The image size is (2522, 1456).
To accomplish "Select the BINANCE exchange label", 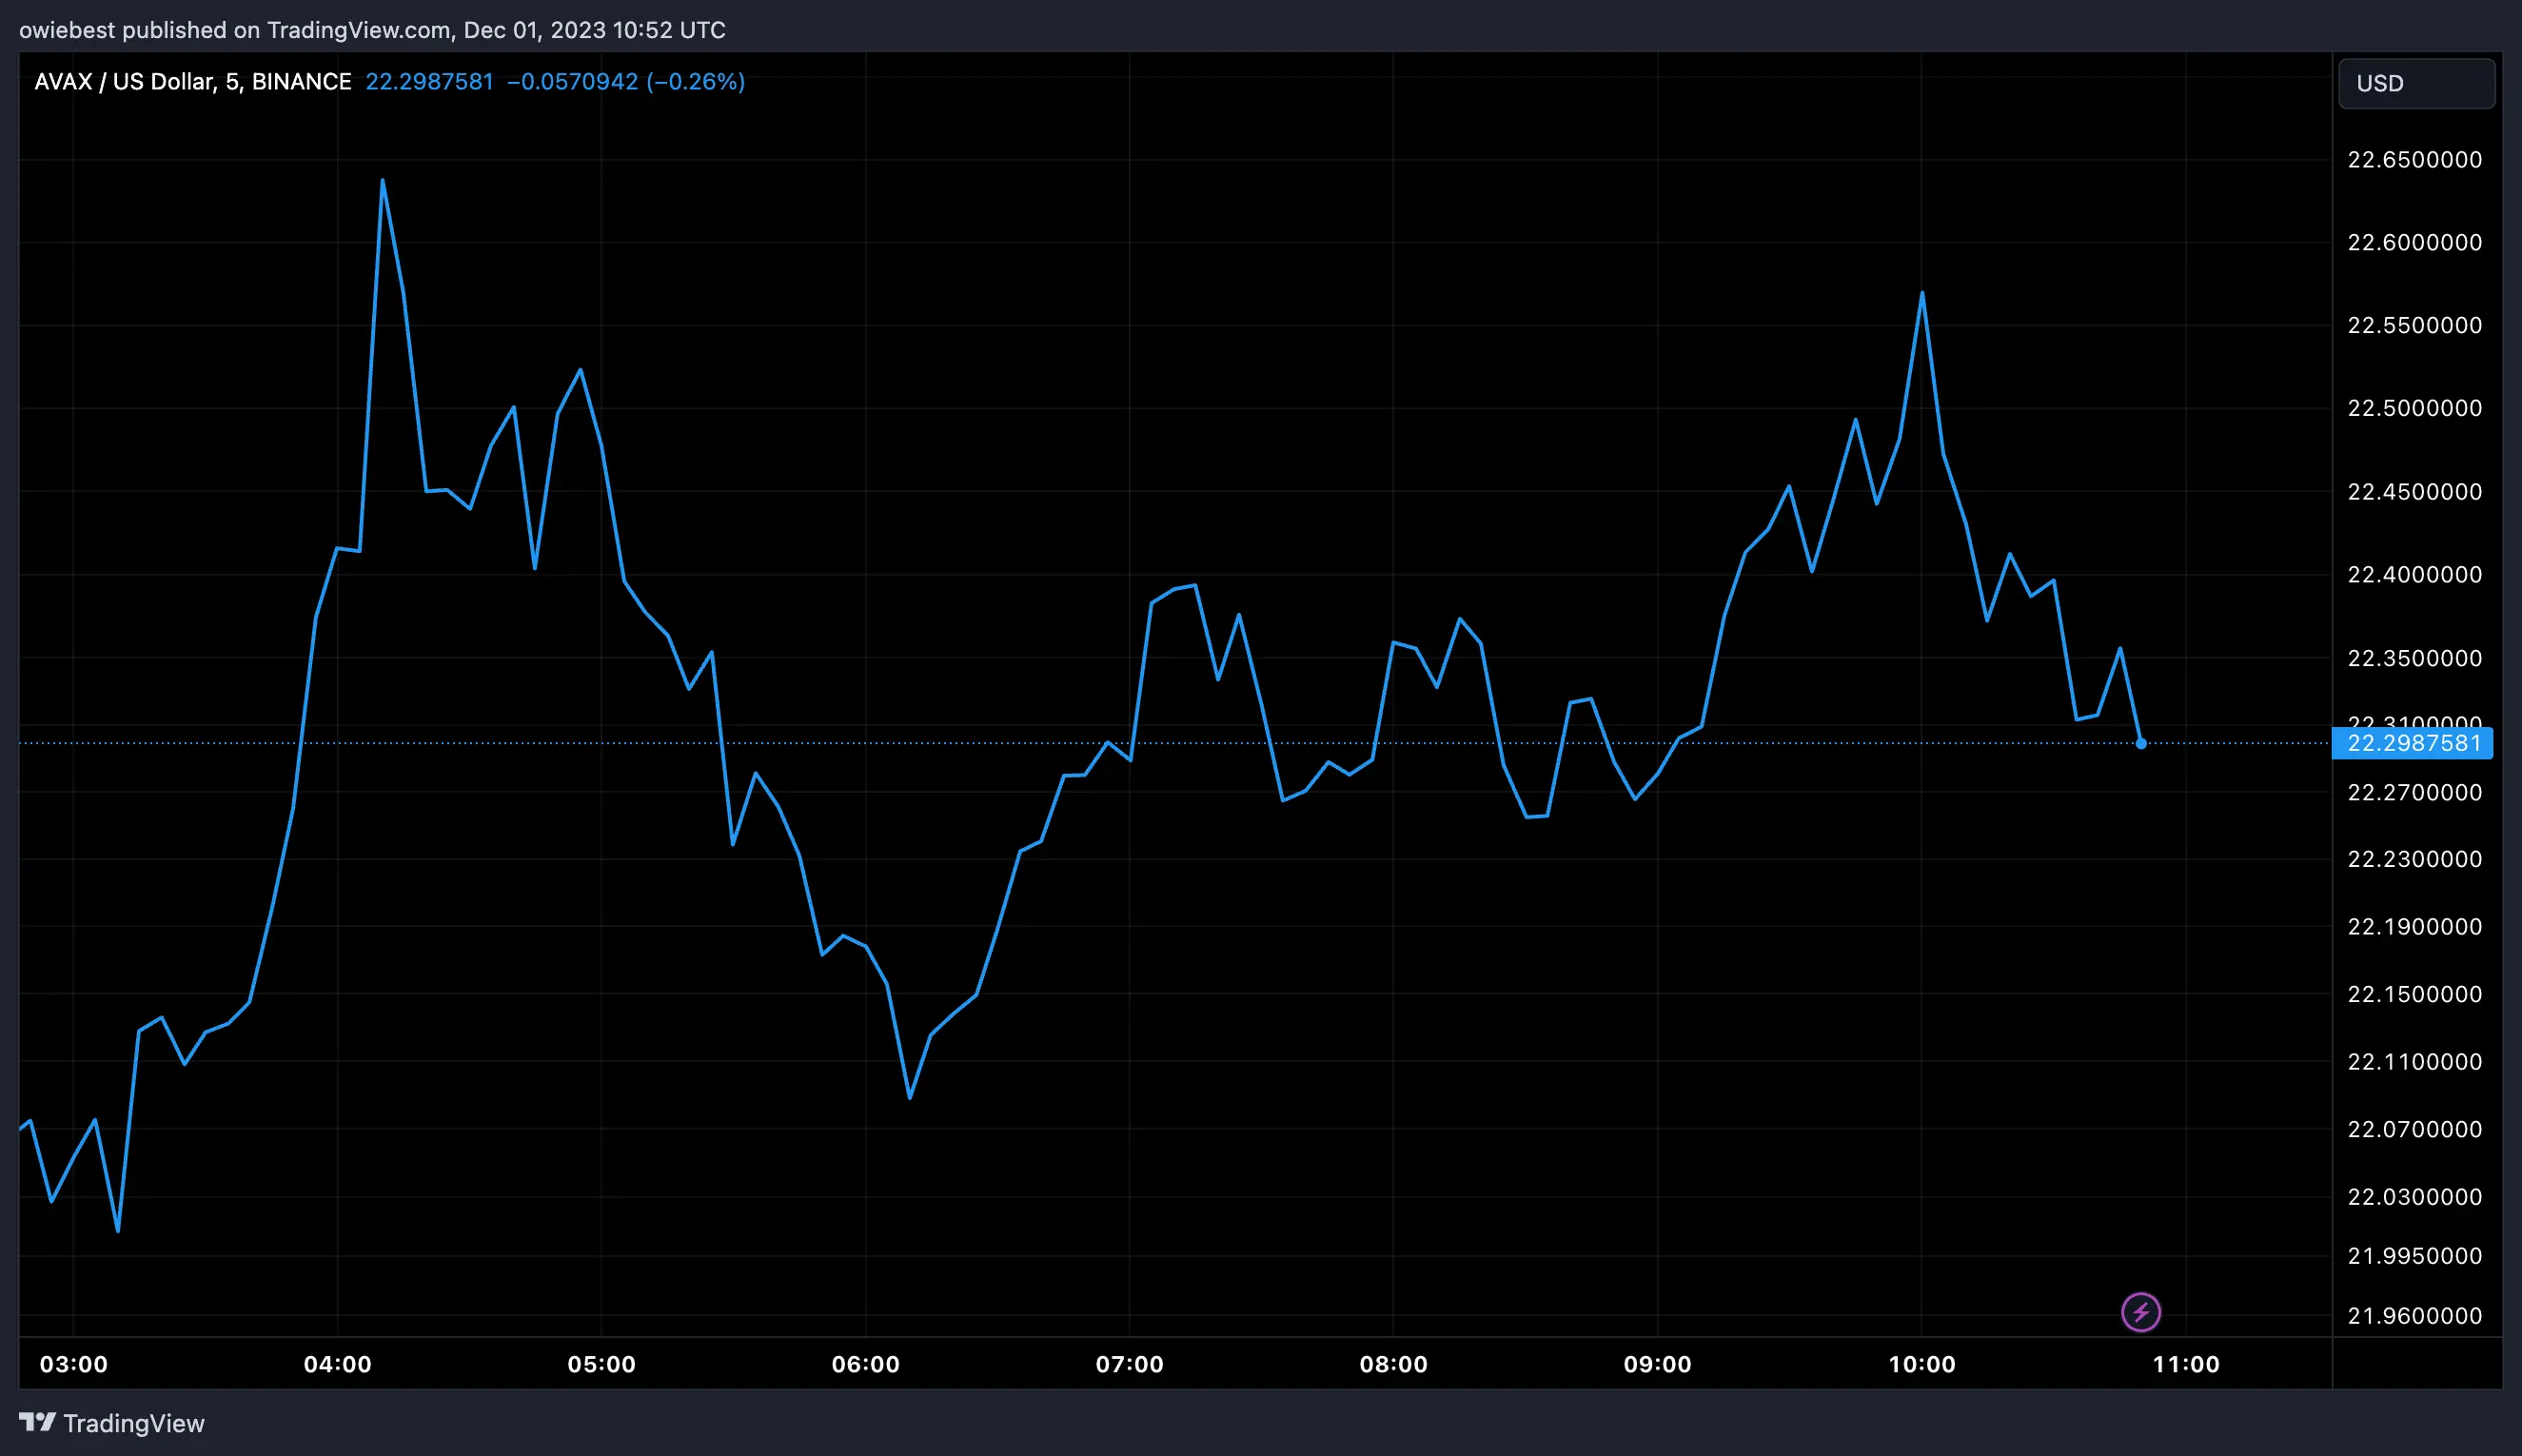I will tap(301, 81).
